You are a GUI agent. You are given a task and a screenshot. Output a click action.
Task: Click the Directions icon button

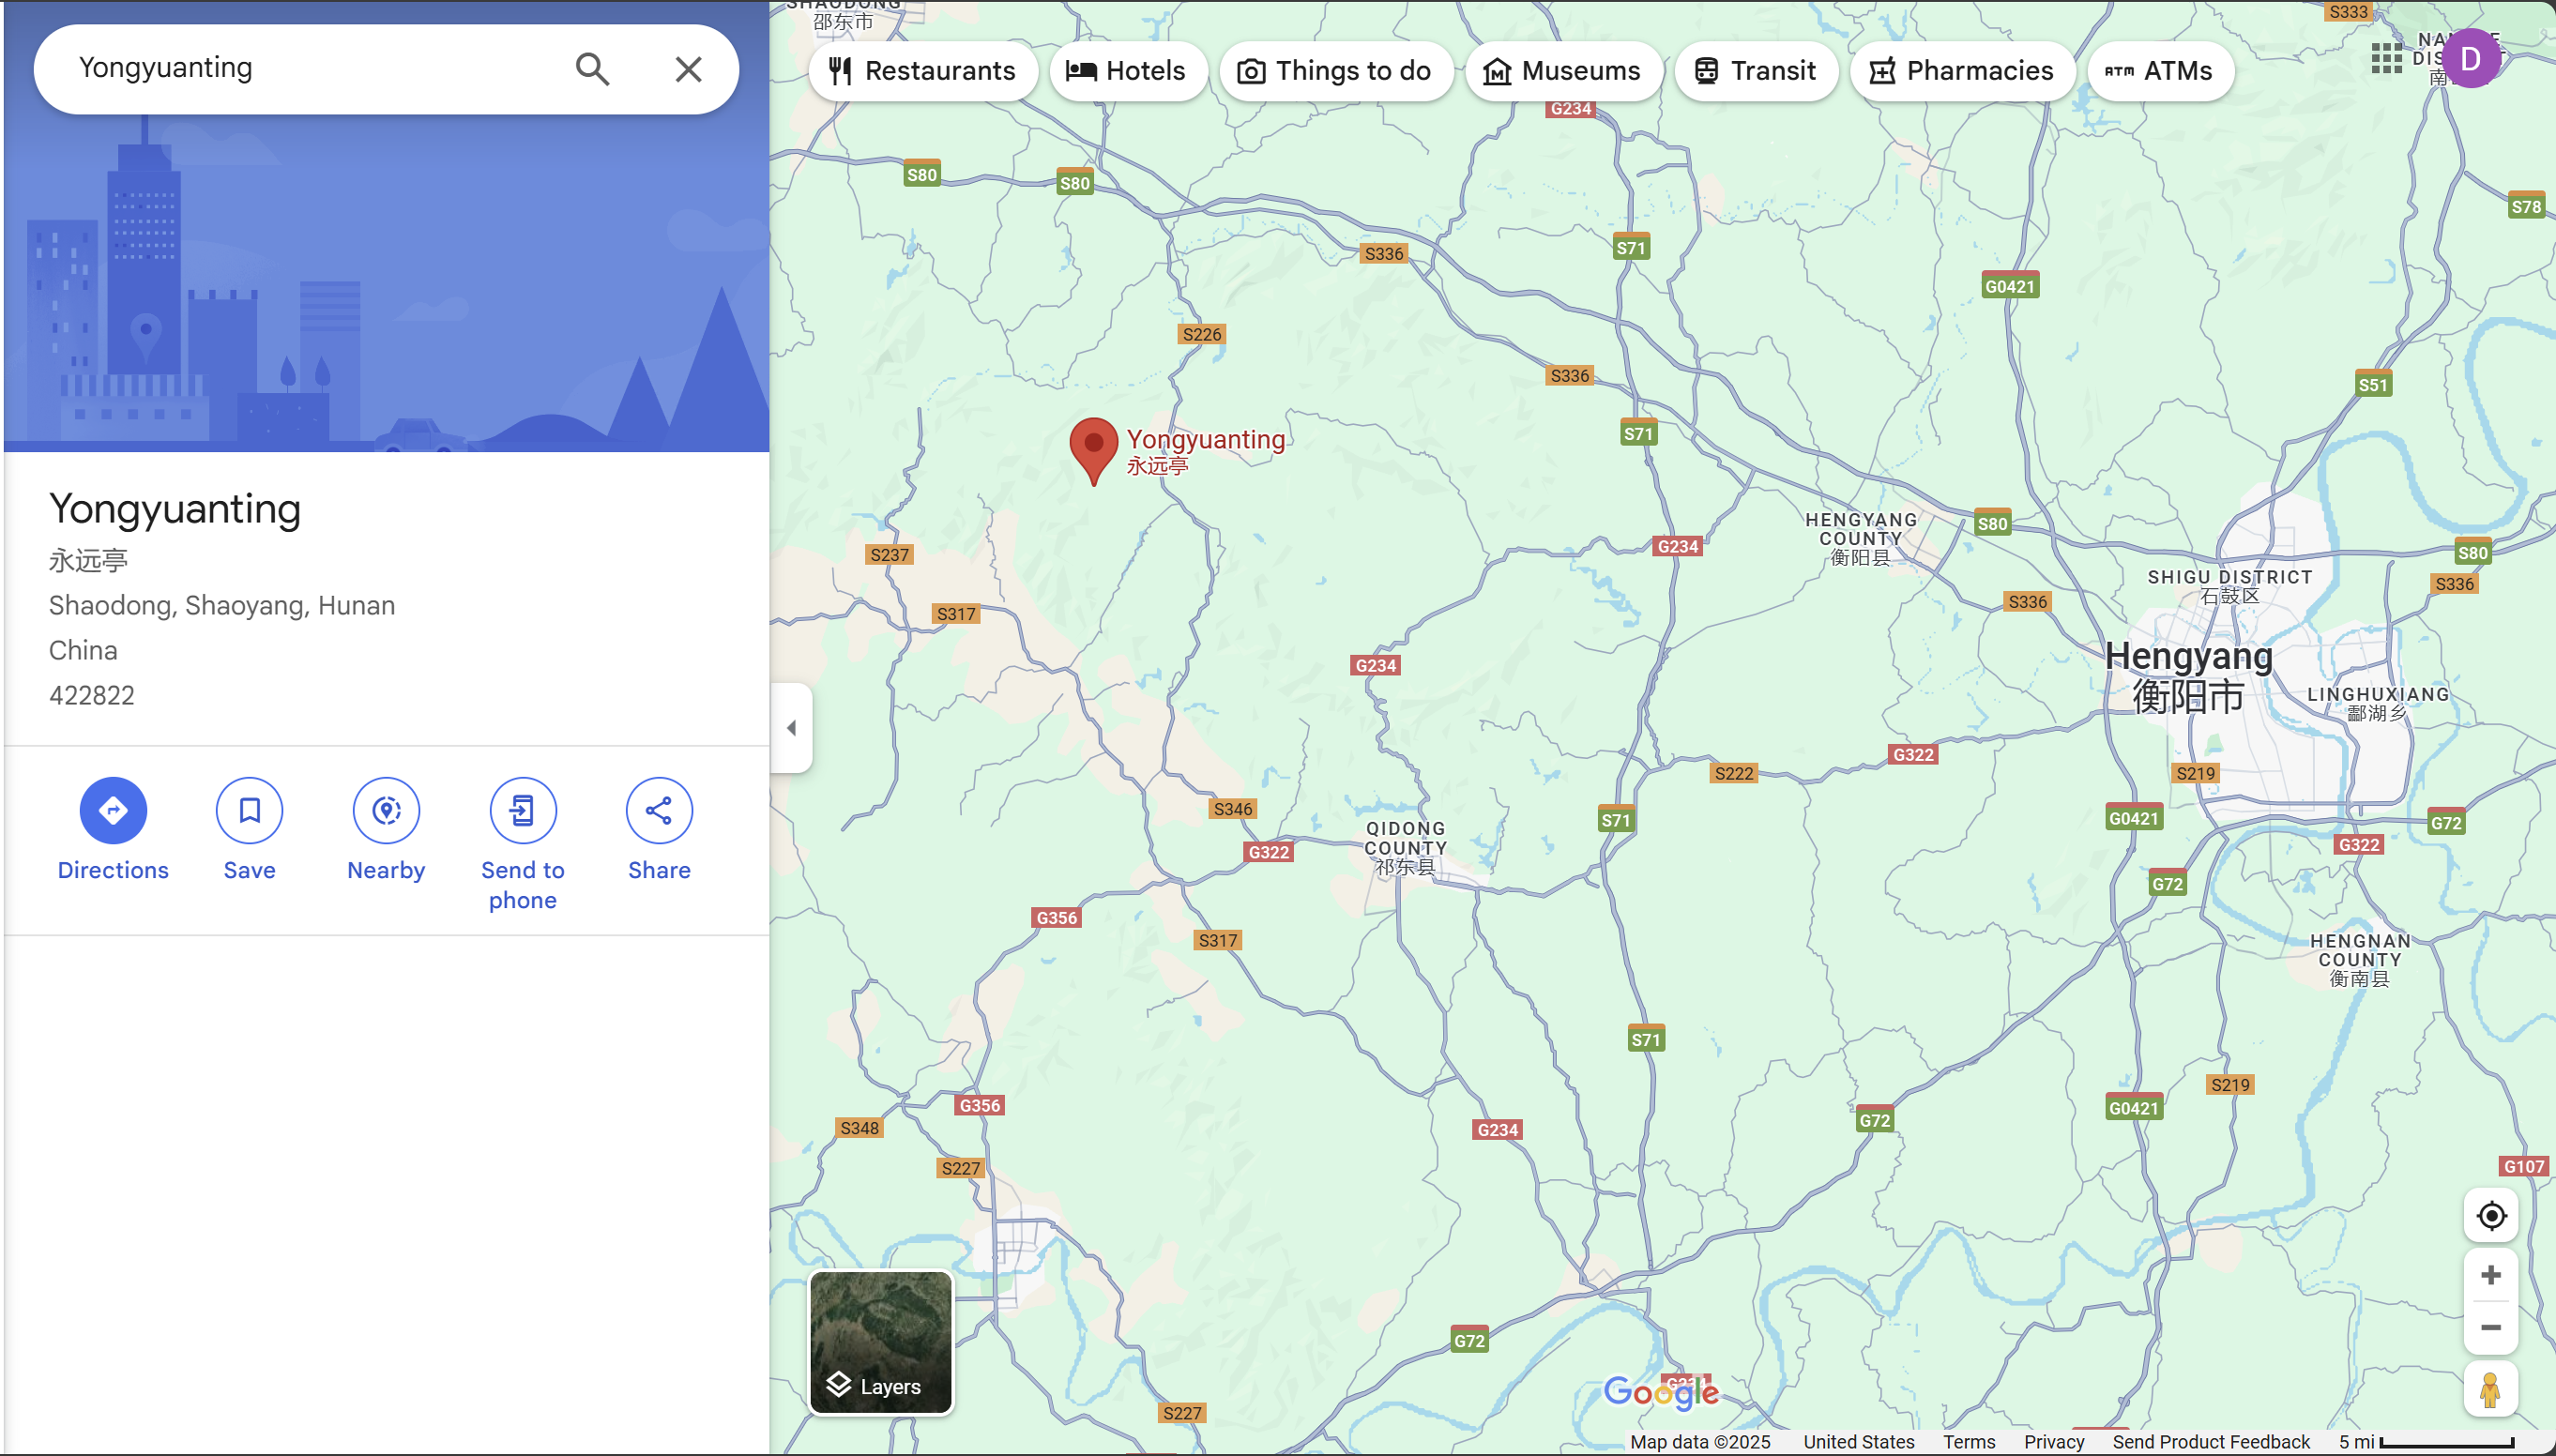[113, 810]
